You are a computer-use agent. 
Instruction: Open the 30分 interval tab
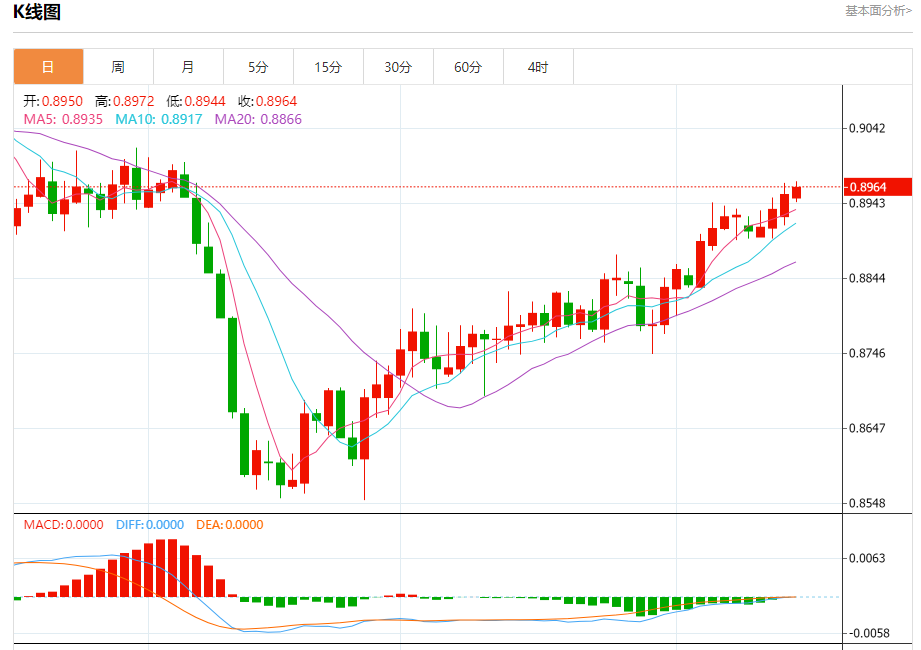click(x=398, y=67)
